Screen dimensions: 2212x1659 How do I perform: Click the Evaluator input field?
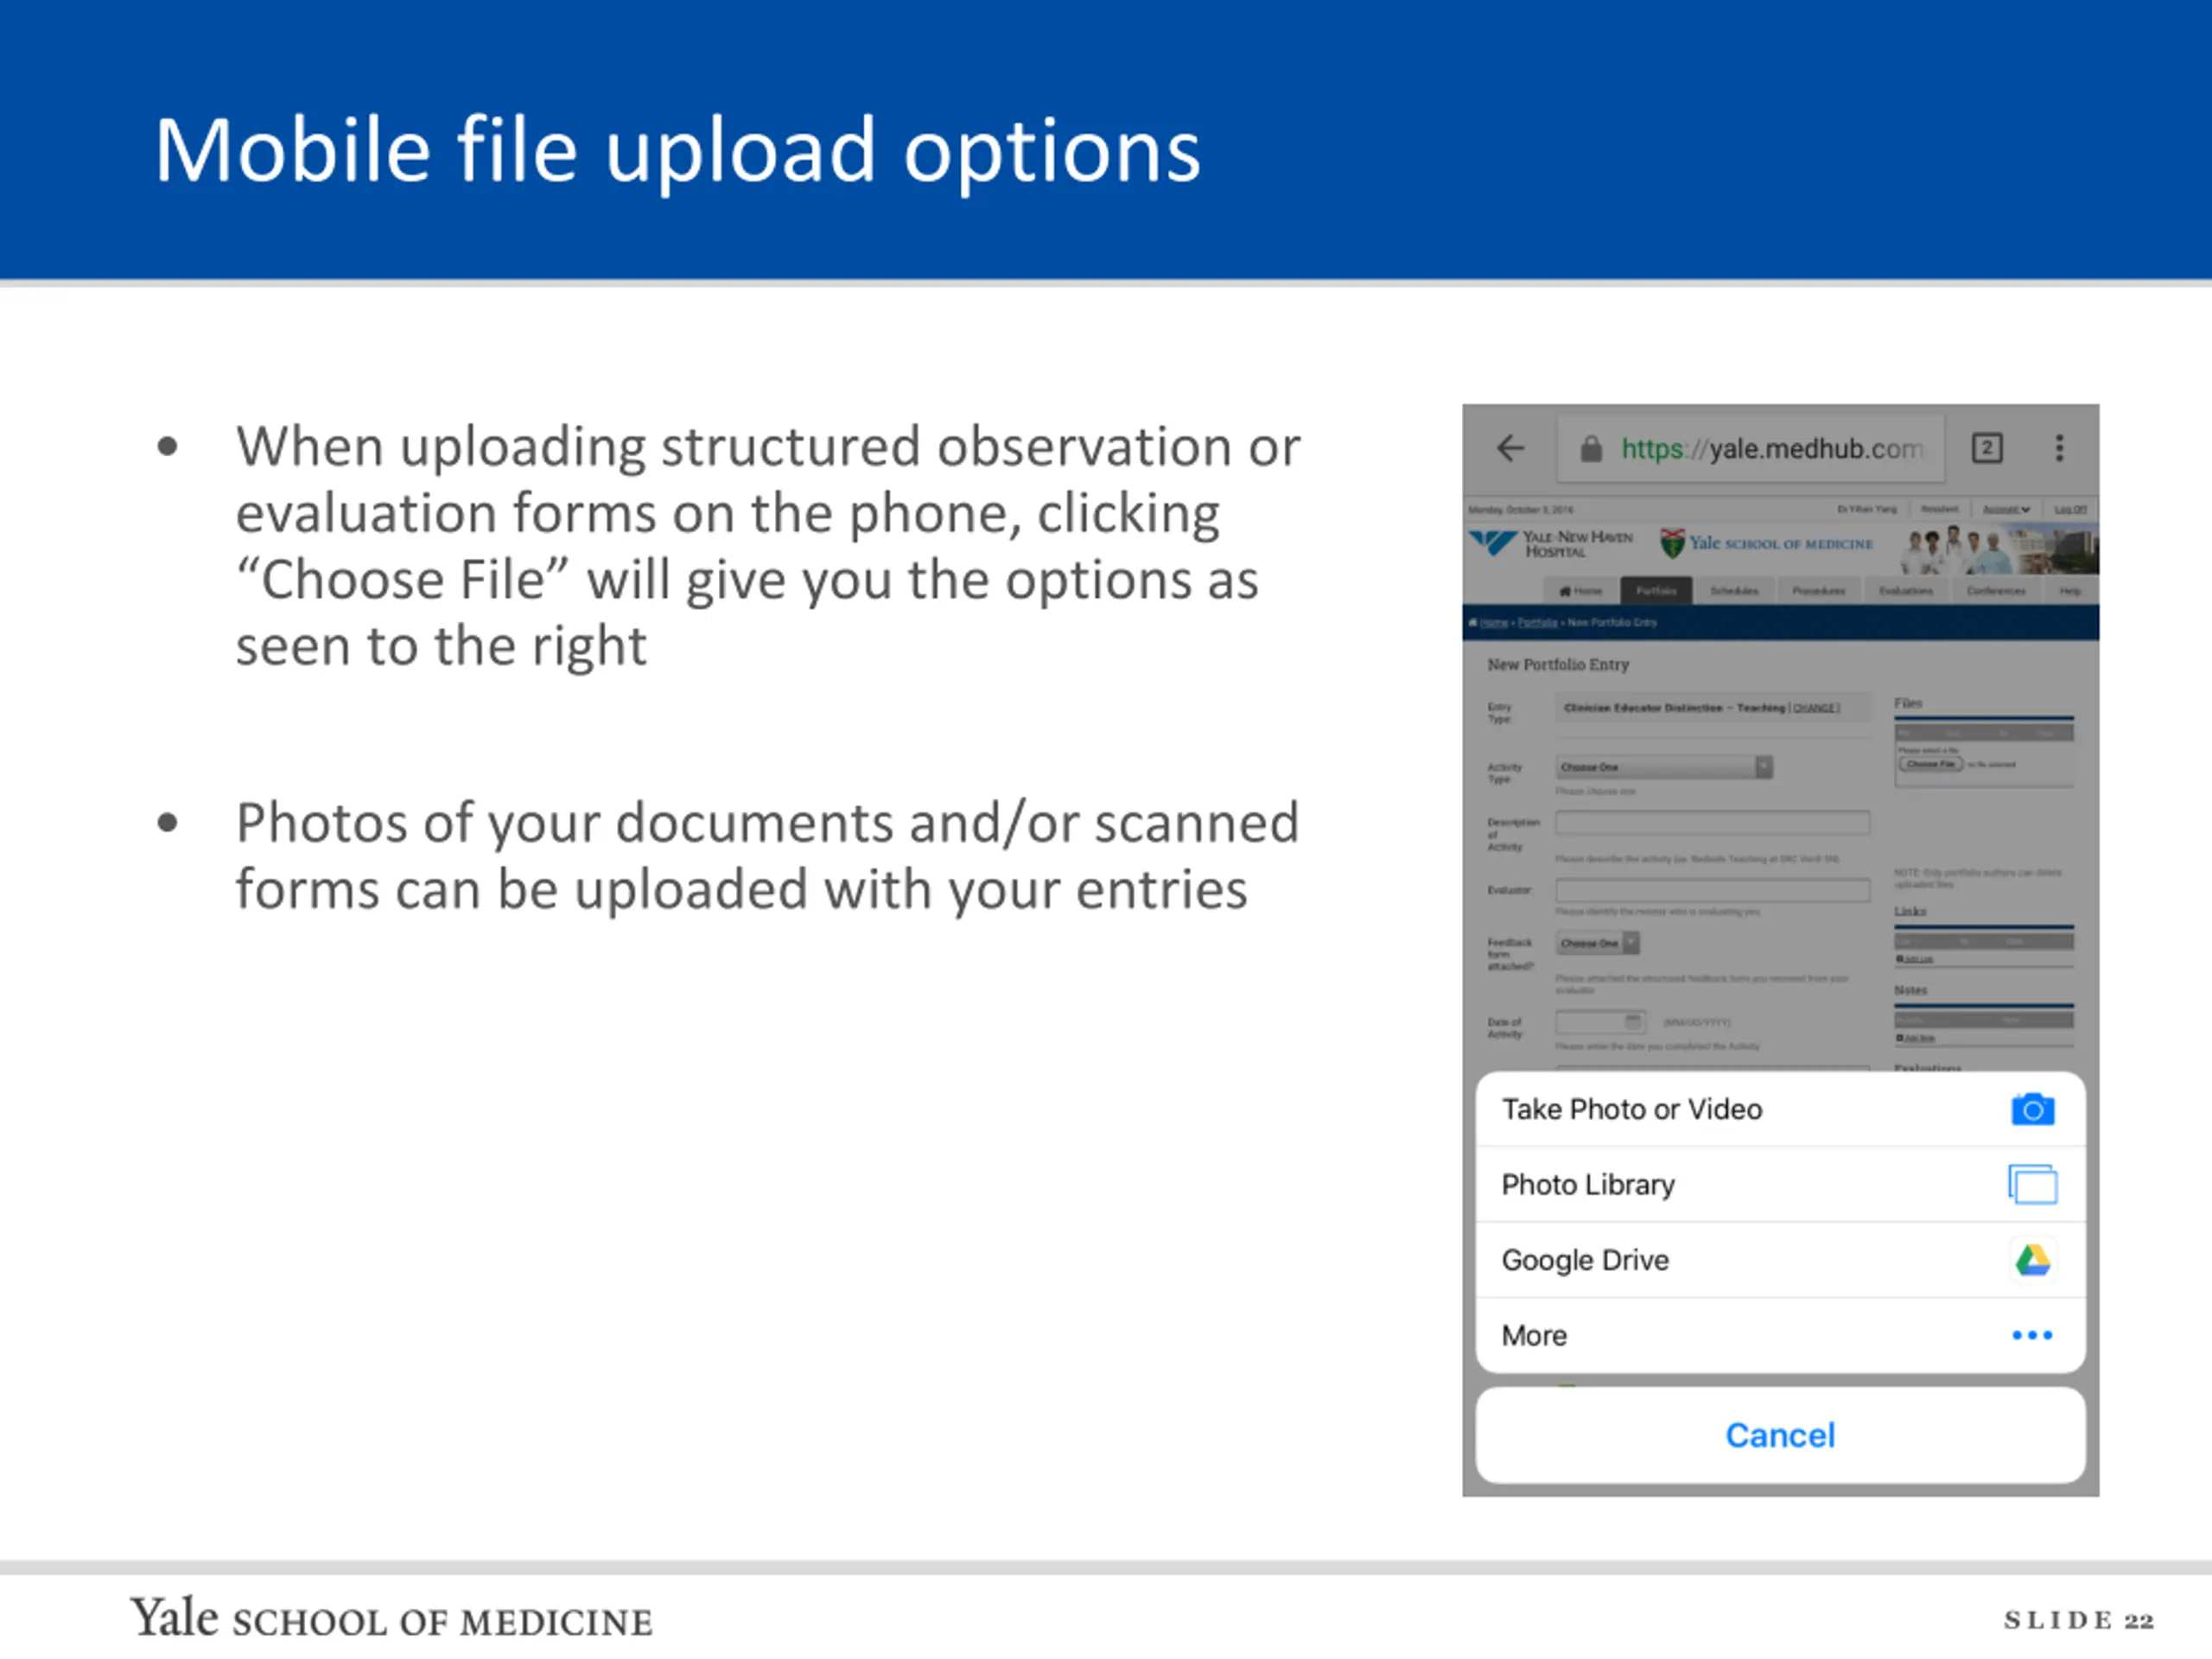click(1712, 890)
